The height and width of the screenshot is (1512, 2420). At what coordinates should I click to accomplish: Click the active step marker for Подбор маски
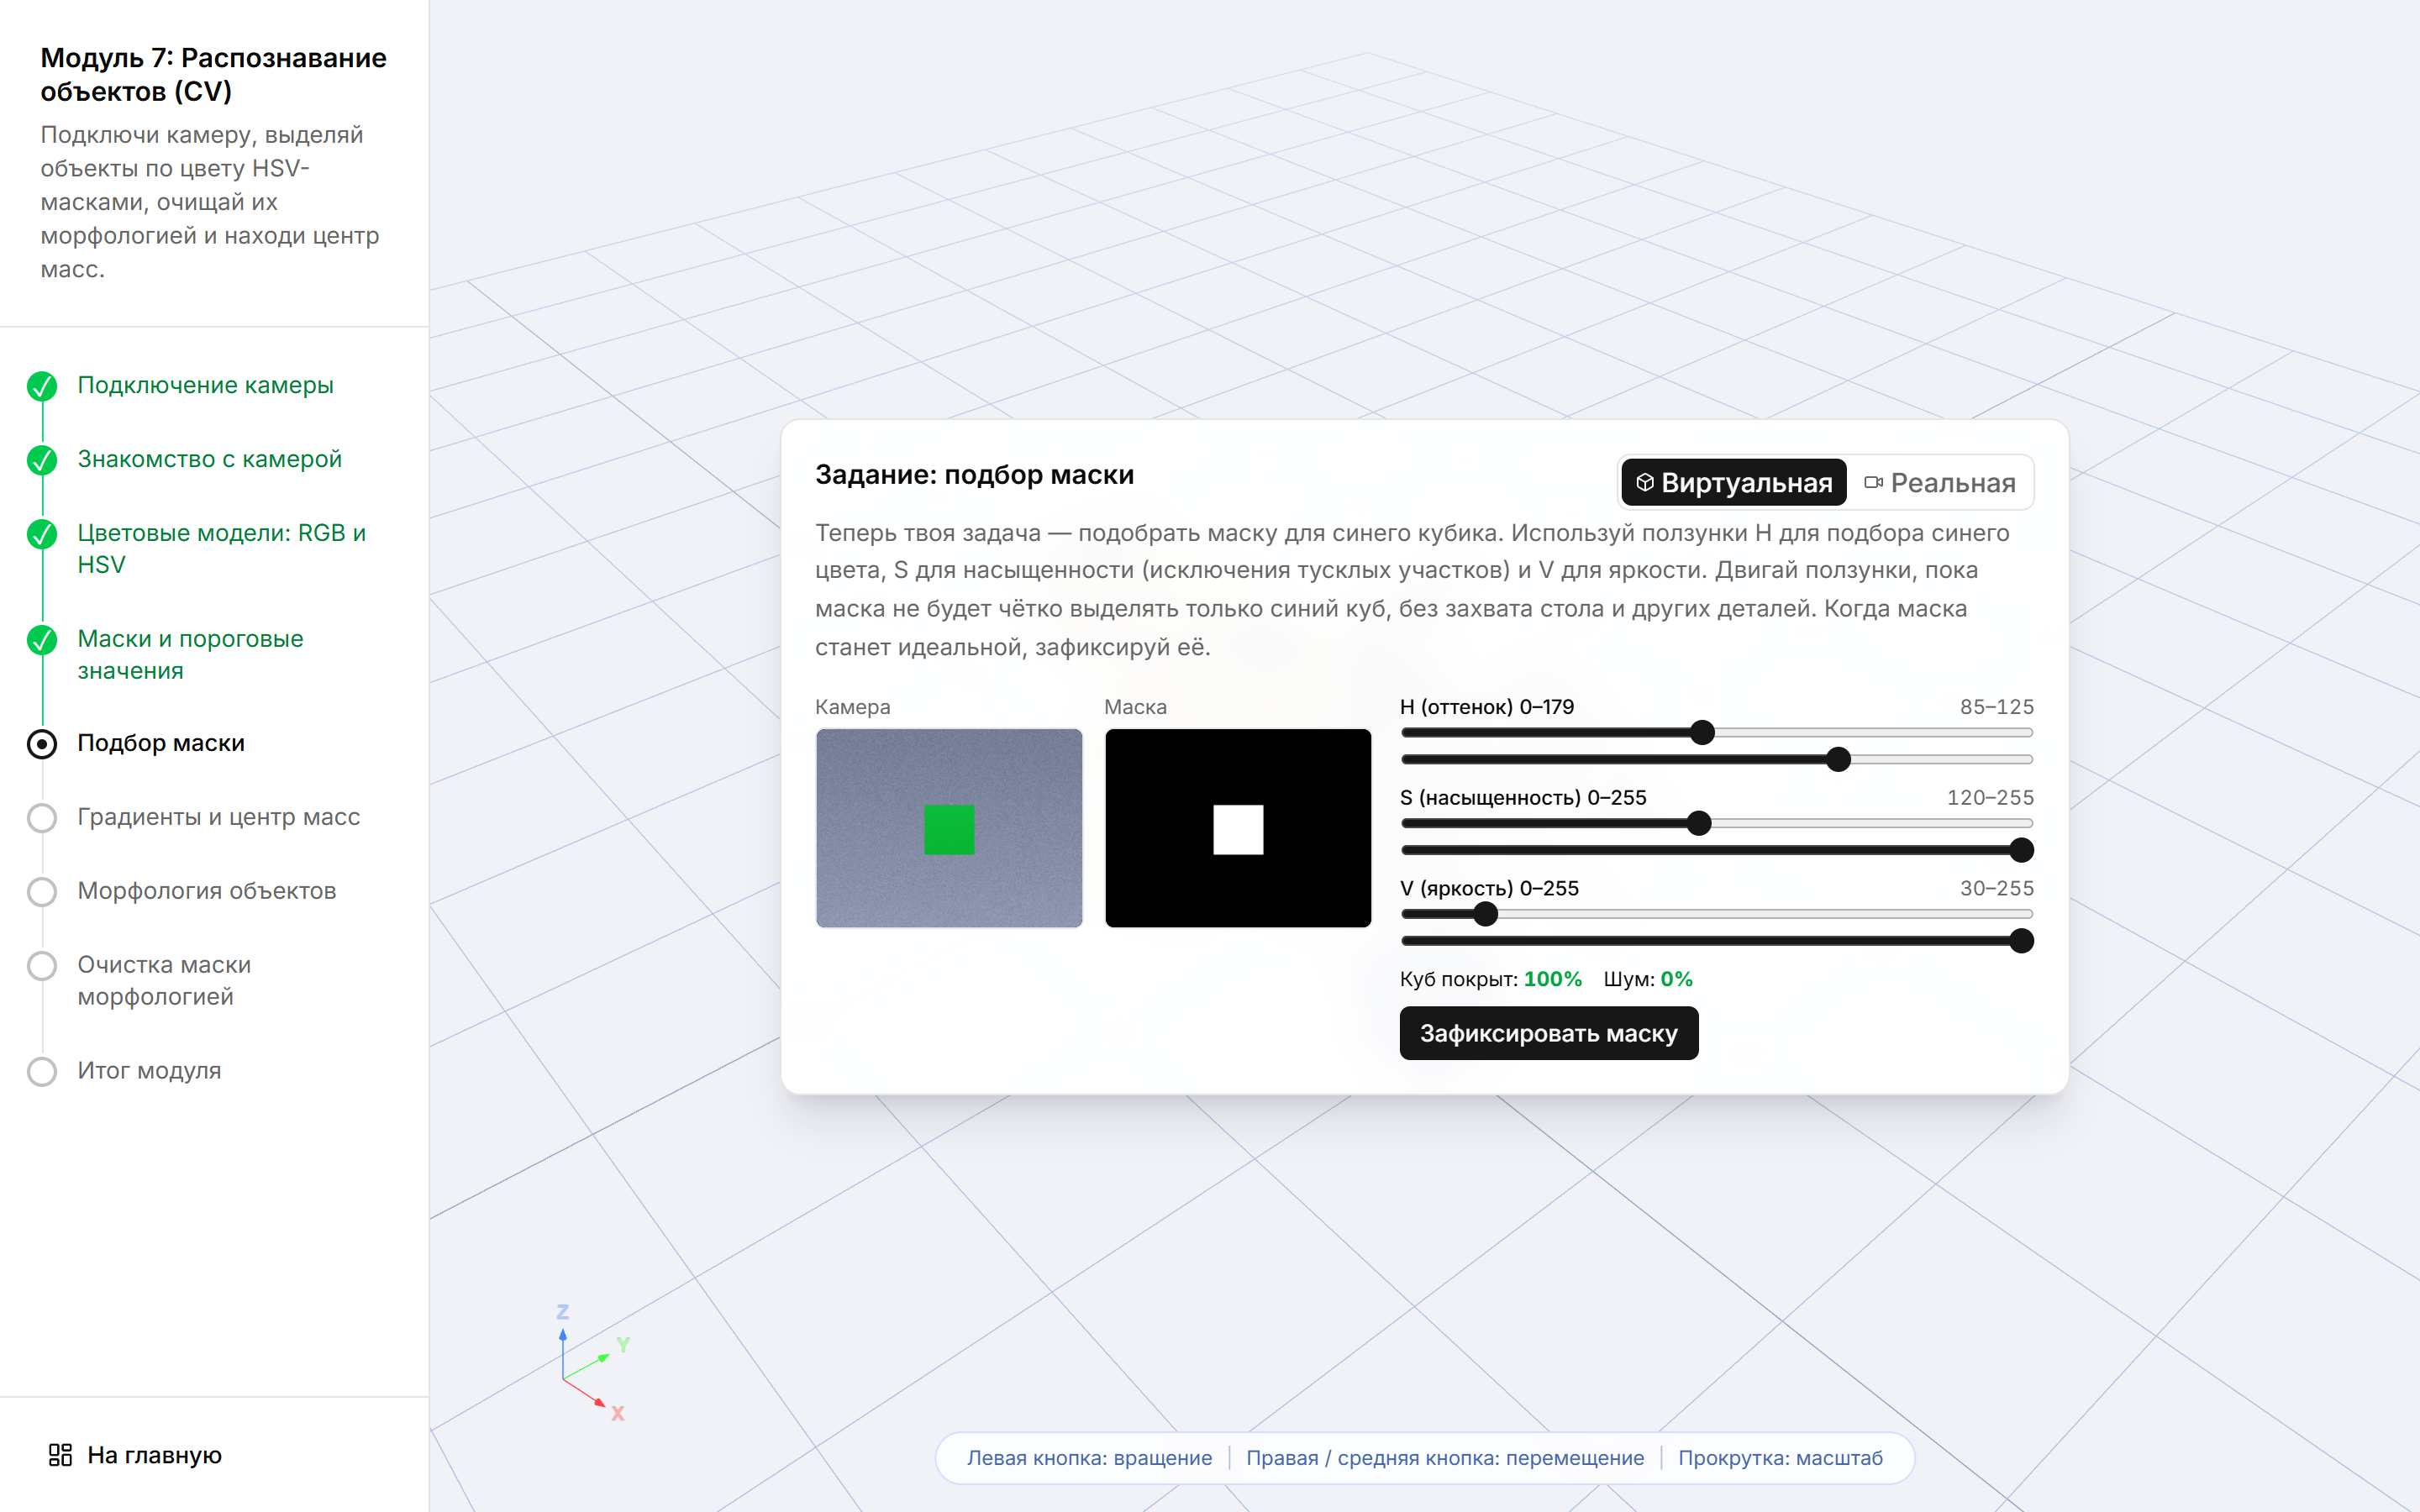tap(42, 744)
